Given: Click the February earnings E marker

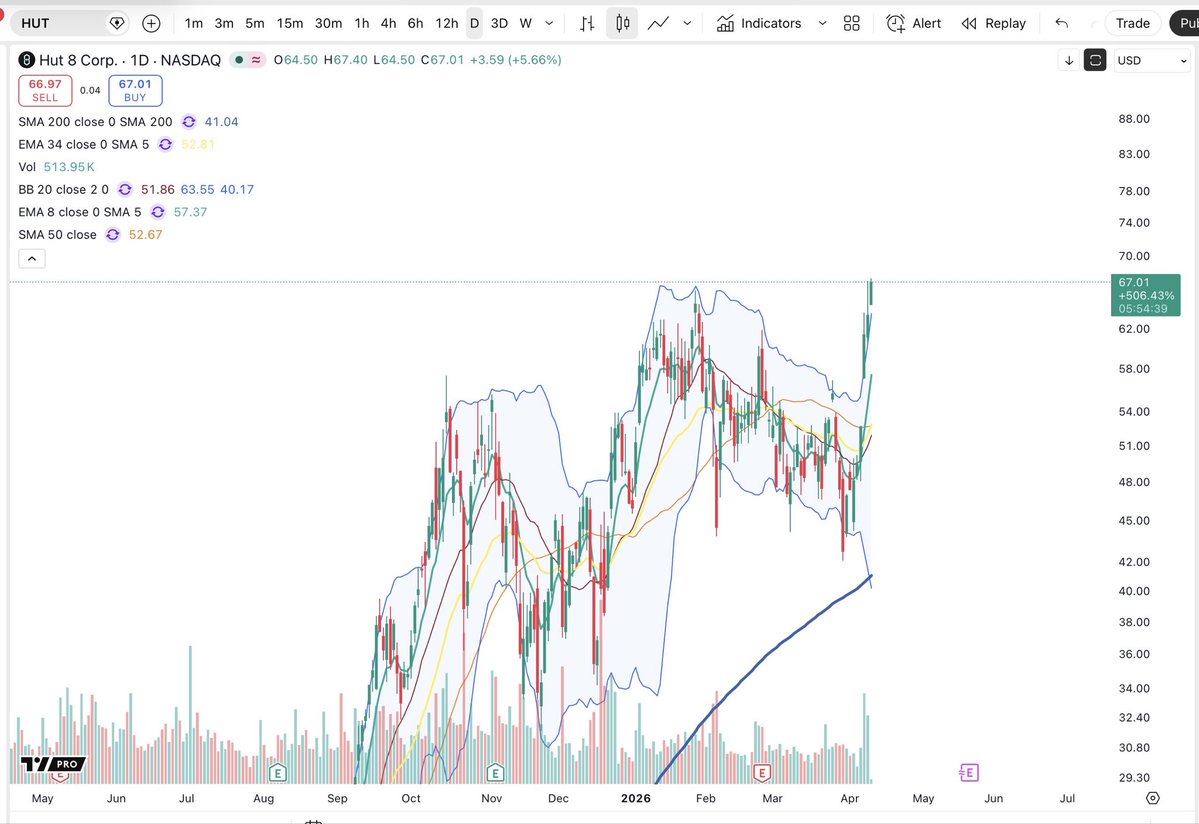Looking at the screenshot, I should [x=762, y=772].
